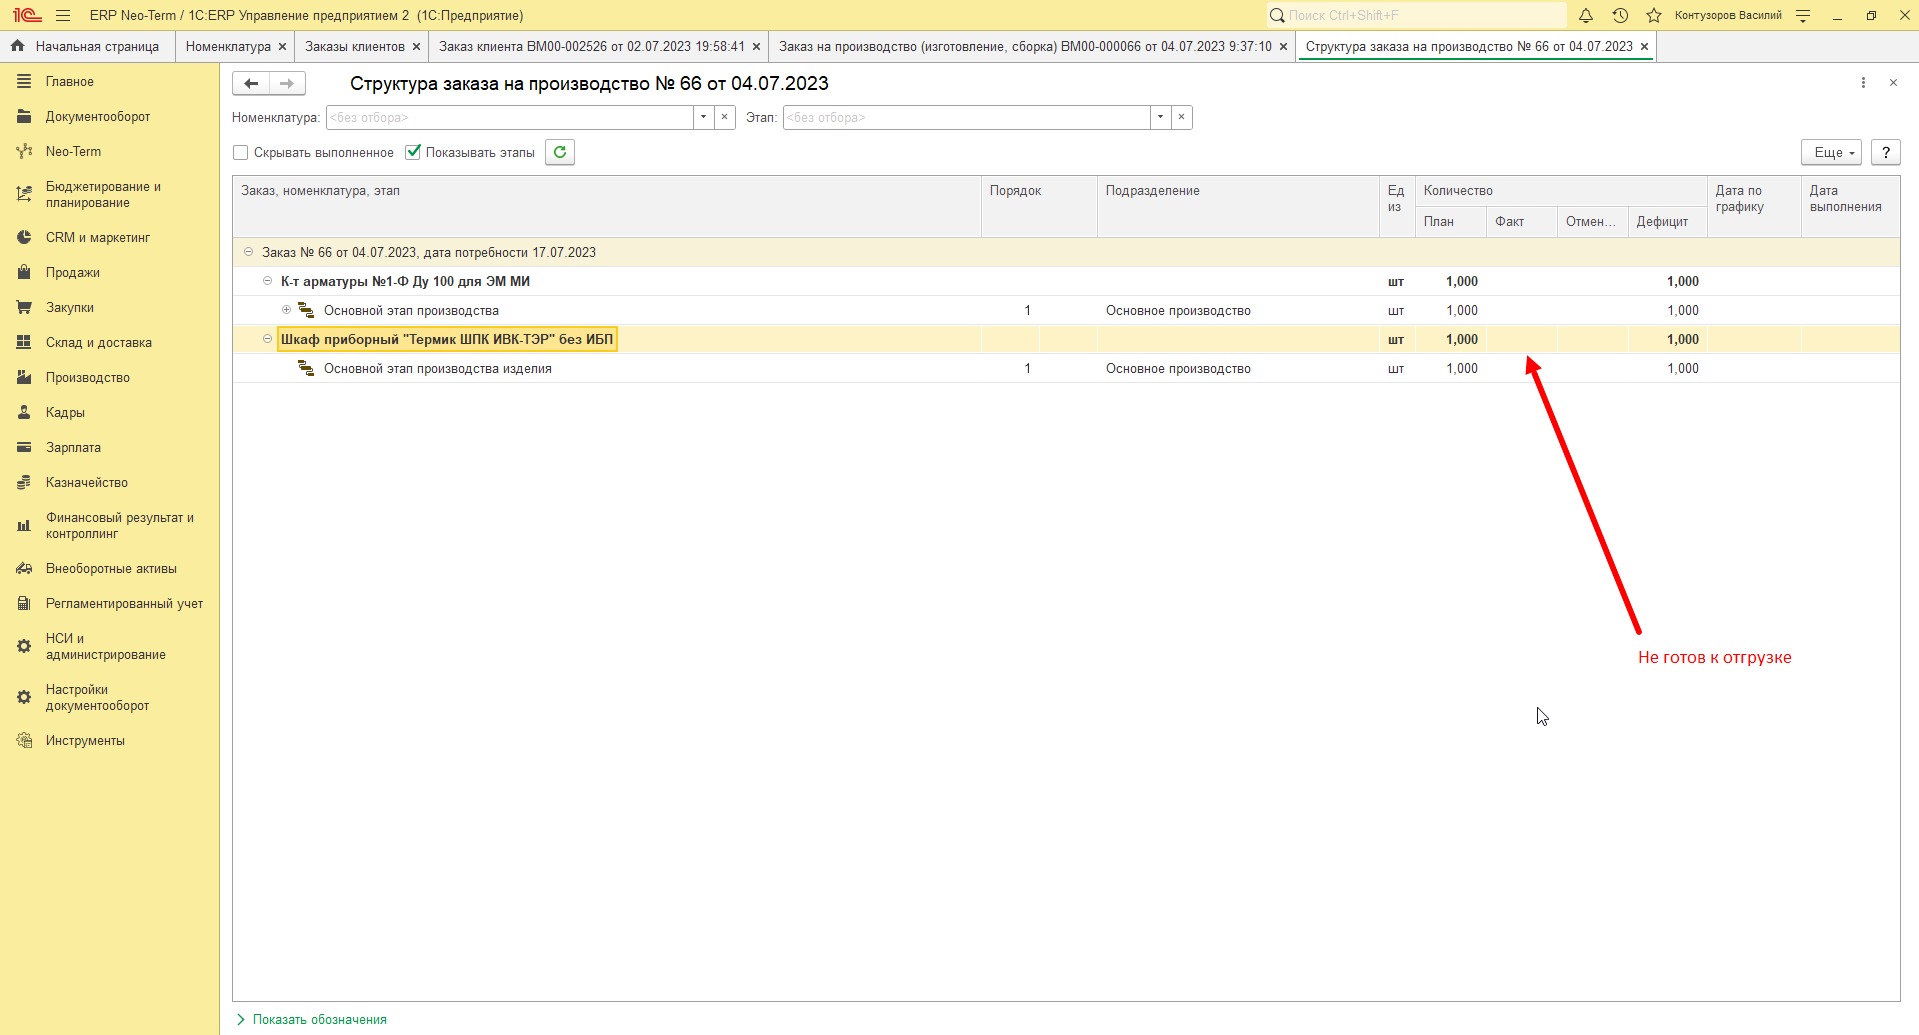Open Закупки sidebar section
Image resolution: width=1919 pixels, height=1035 pixels.
(70, 308)
